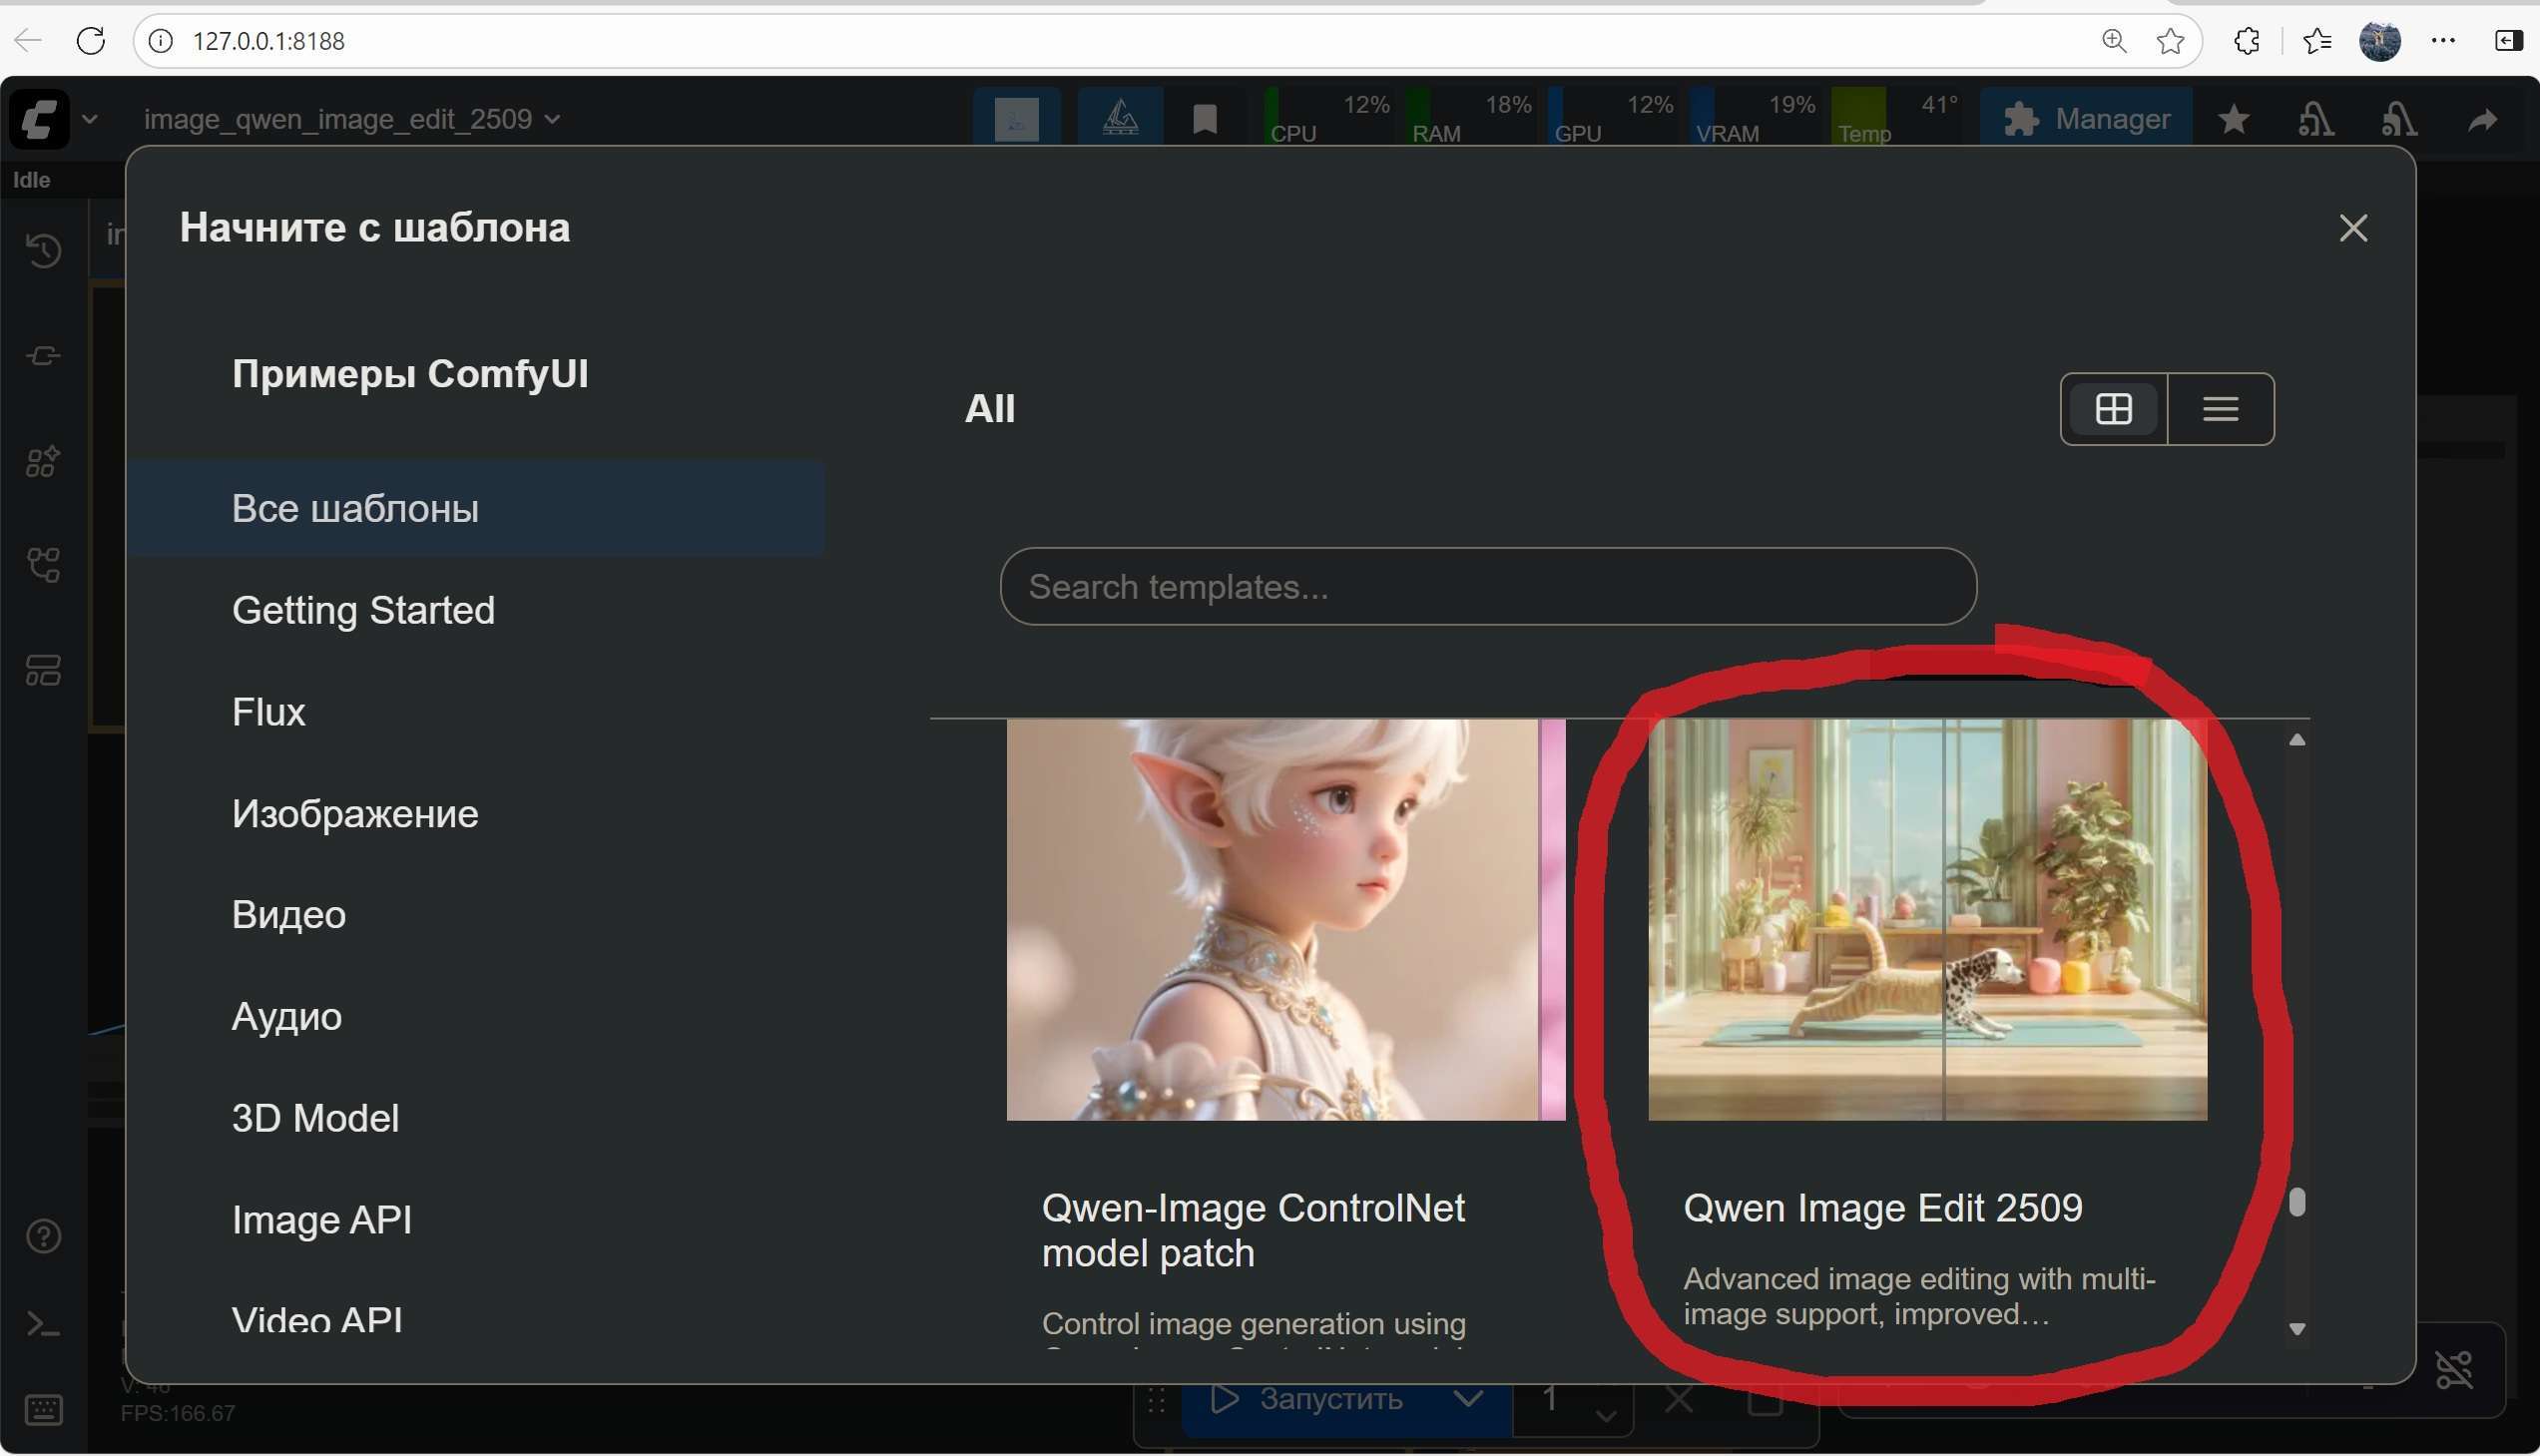Image resolution: width=2540 pixels, height=1456 pixels.
Task: Open the queue history sidebar icon
Action: click(43, 250)
